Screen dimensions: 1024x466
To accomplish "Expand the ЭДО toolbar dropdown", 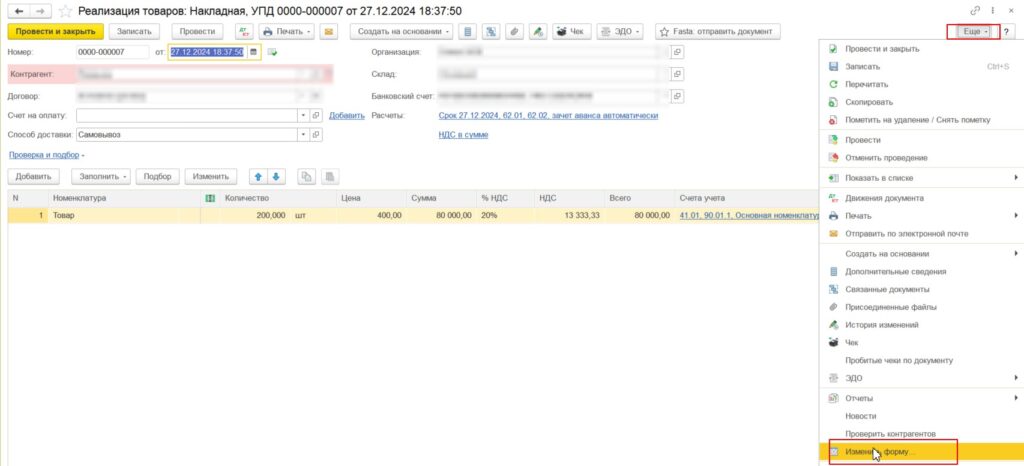I will coord(620,31).
